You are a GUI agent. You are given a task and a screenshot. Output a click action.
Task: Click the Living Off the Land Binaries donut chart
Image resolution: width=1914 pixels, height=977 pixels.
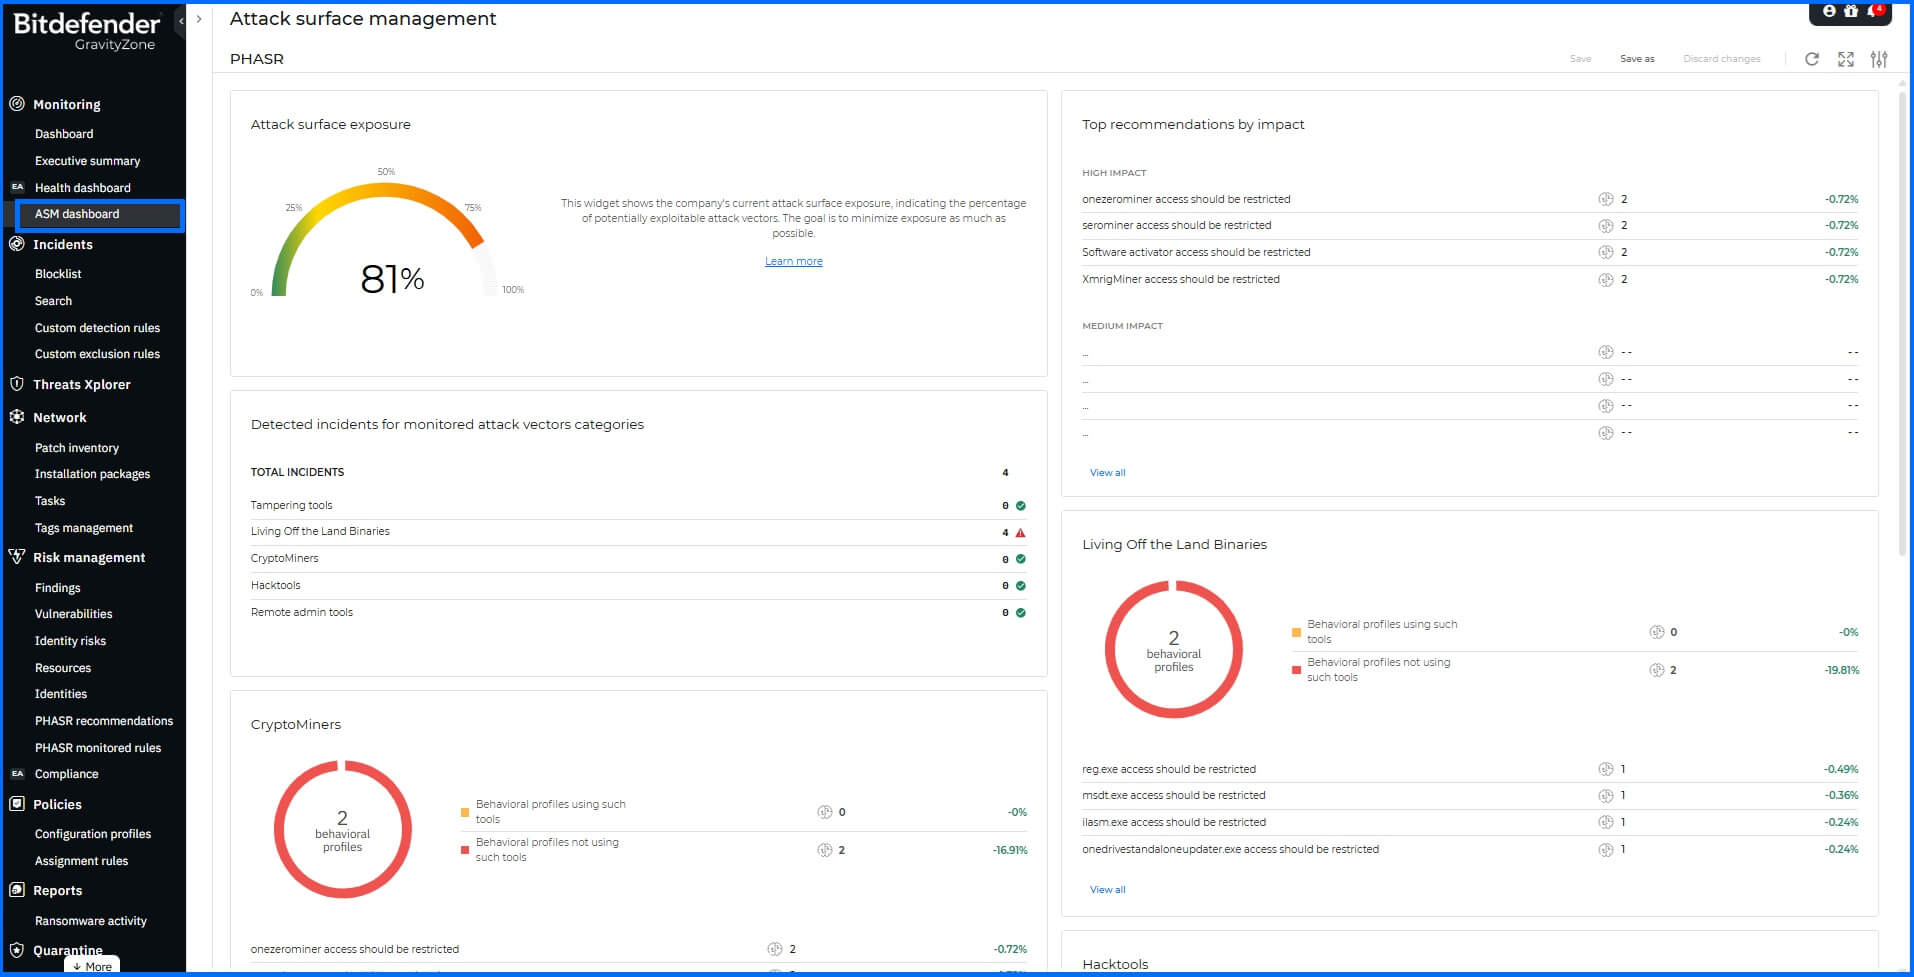[x=1174, y=649]
